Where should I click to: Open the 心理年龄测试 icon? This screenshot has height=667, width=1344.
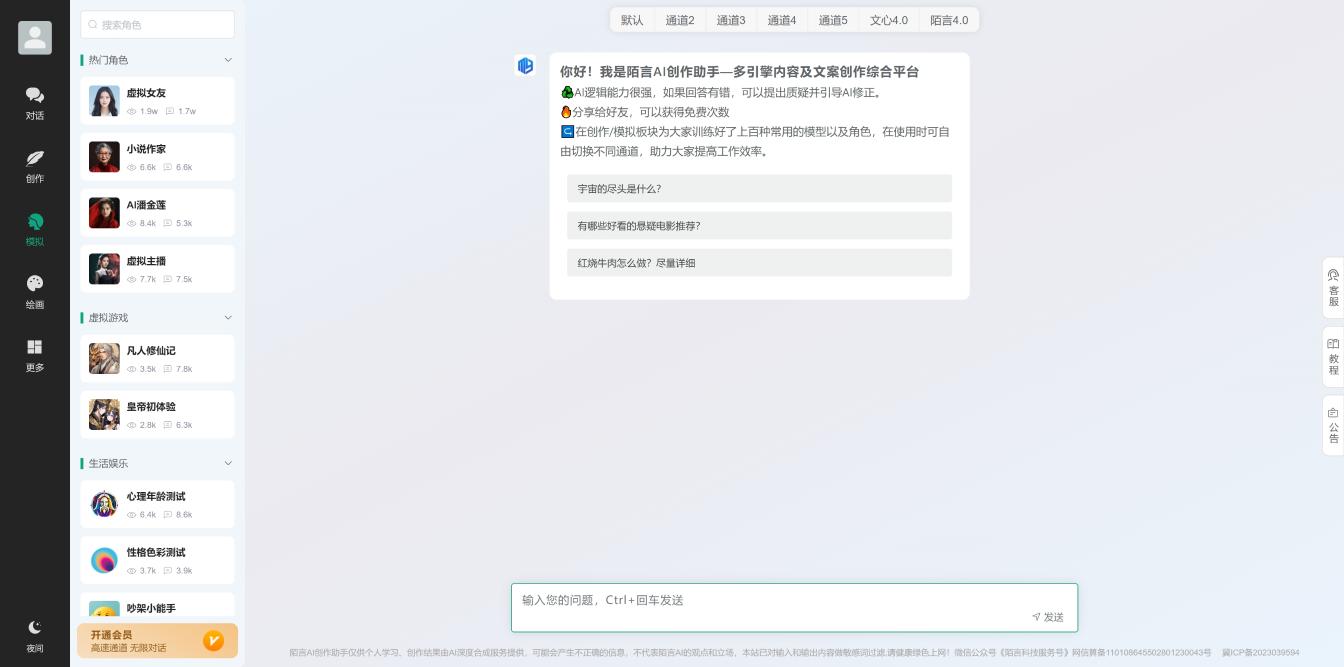click(104, 504)
